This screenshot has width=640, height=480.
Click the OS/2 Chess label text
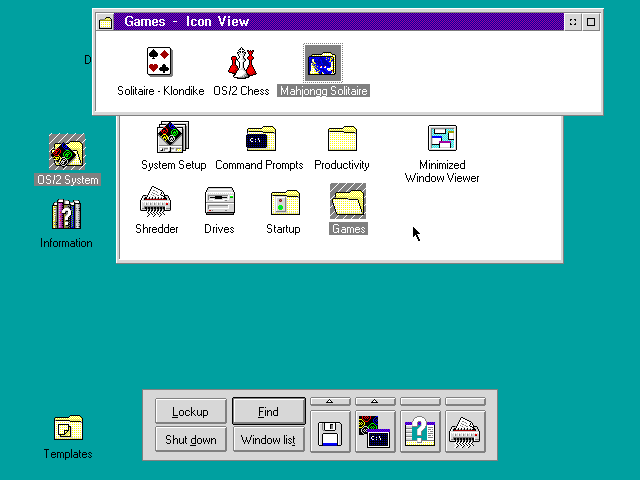(241, 91)
